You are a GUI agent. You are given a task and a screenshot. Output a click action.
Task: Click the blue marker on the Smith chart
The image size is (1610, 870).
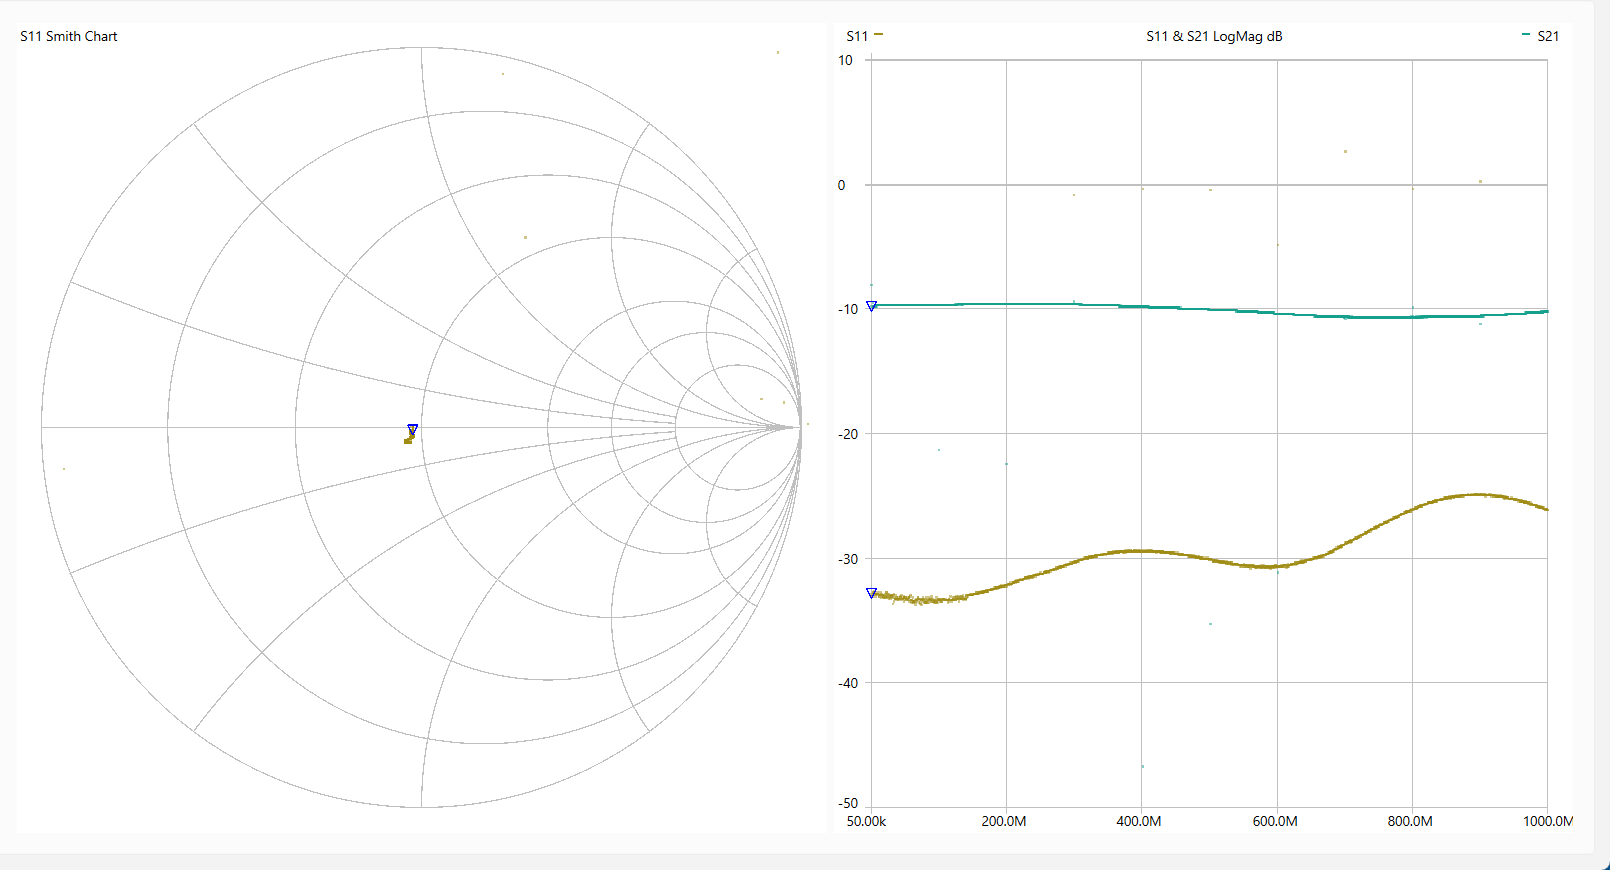tap(412, 429)
